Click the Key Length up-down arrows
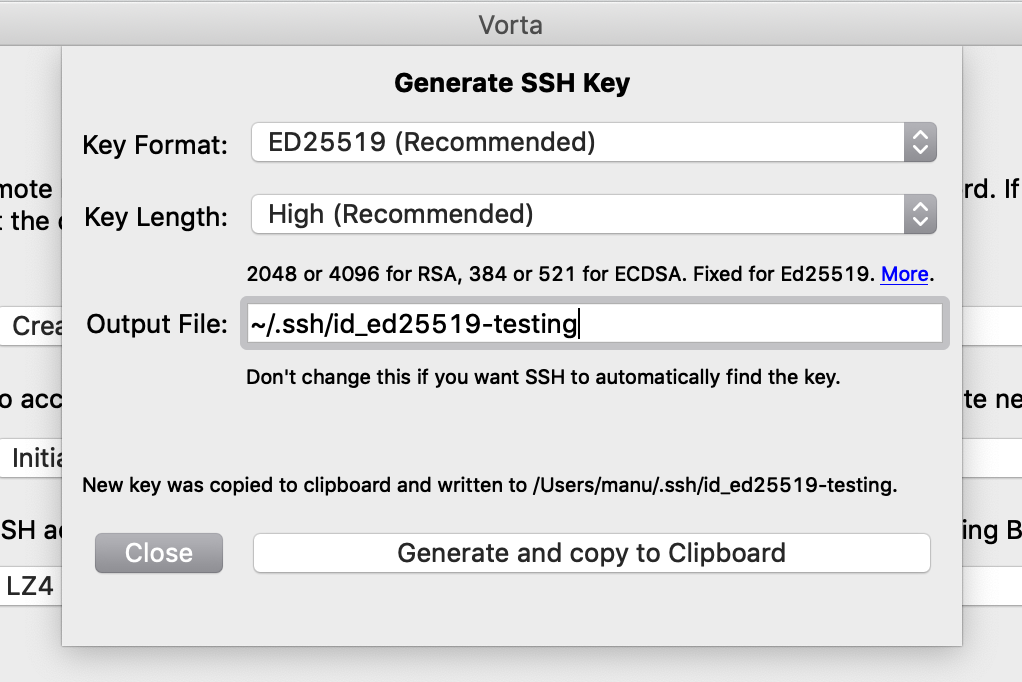Image resolution: width=1022 pixels, height=682 pixels. 919,214
